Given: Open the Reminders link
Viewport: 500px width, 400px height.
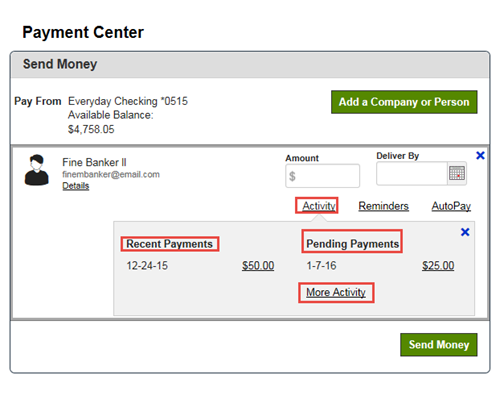Looking at the screenshot, I should click(x=383, y=206).
